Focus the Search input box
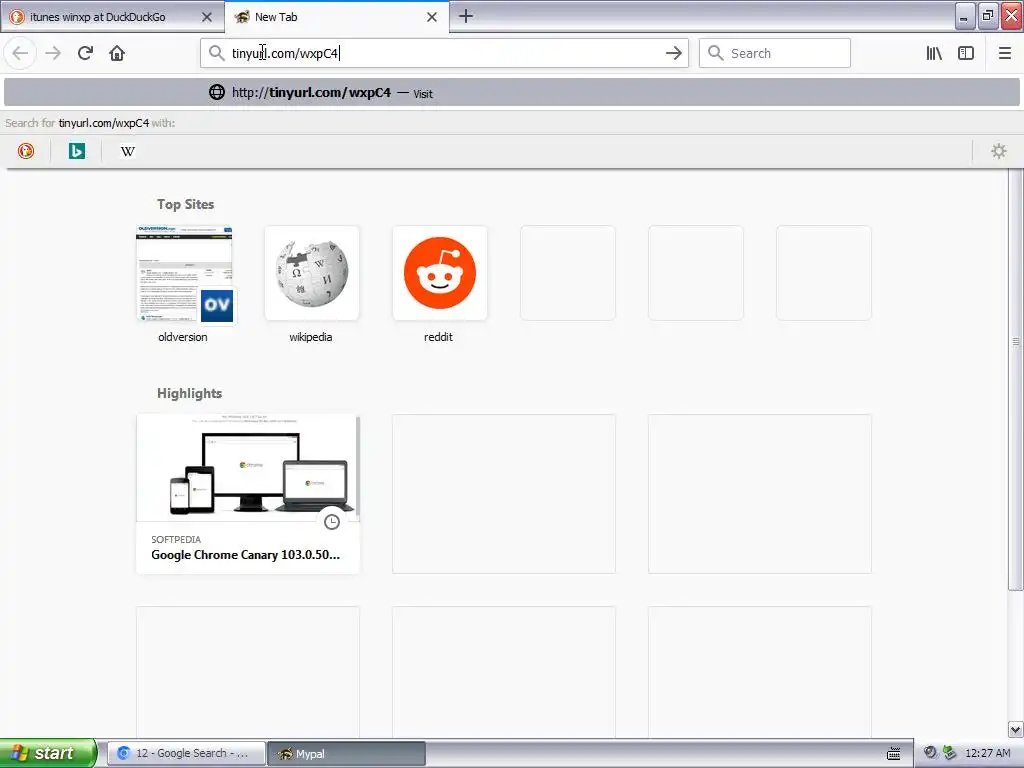Image resolution: width=1024 pixels, height=768 pixels. [775, 53]
